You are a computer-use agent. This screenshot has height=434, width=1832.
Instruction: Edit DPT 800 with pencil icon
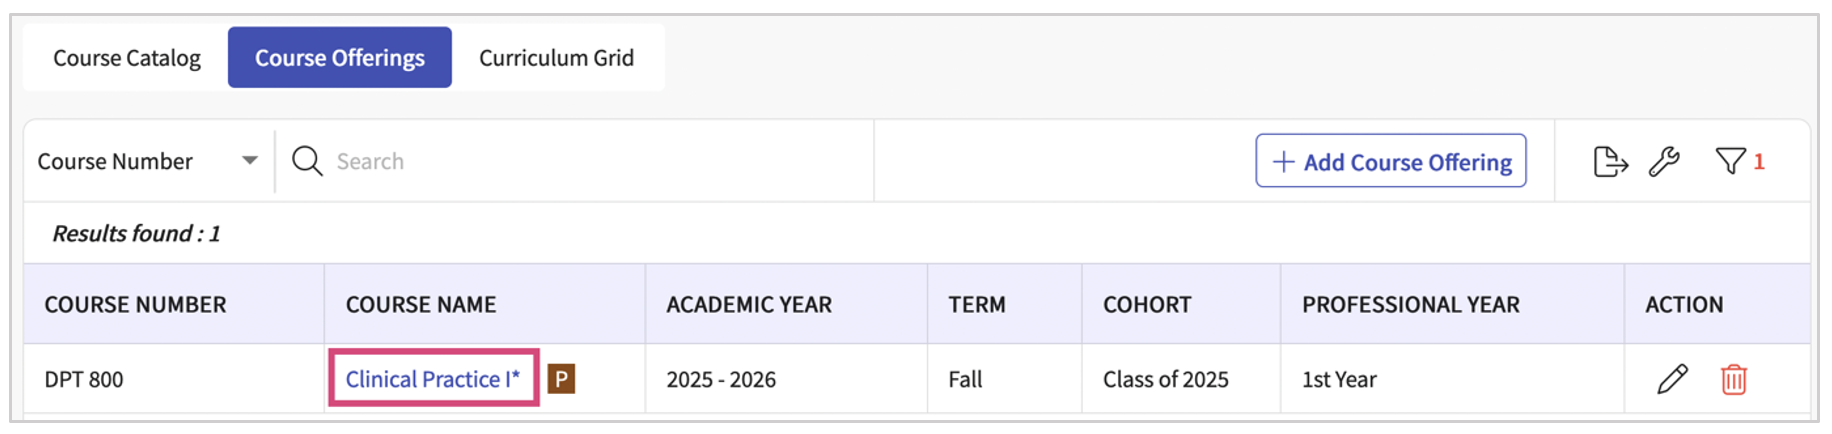1672,380
